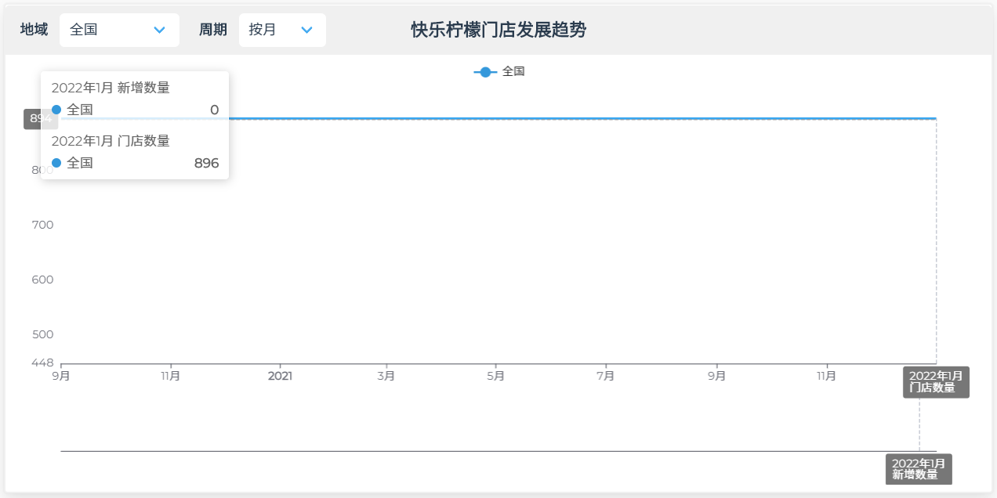Click the 500 label on the y-axis

42,334
